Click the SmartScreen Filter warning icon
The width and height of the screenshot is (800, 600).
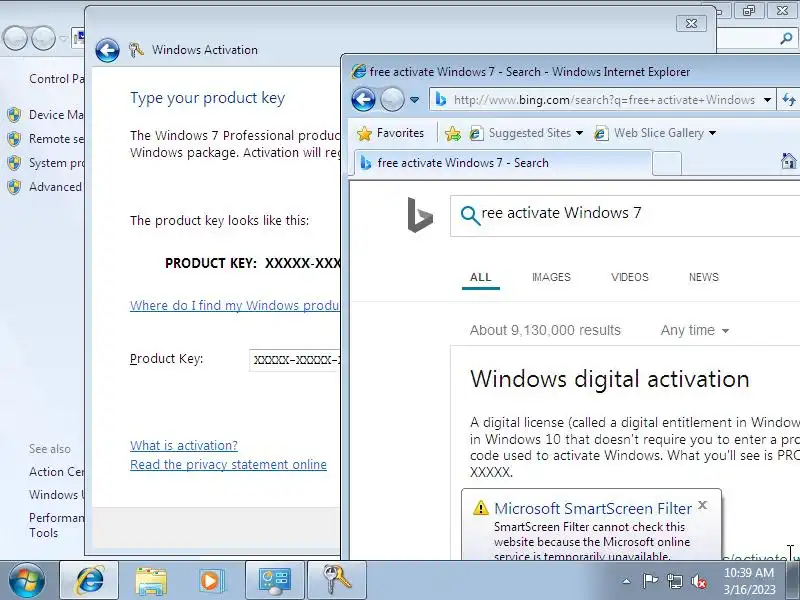481,508
